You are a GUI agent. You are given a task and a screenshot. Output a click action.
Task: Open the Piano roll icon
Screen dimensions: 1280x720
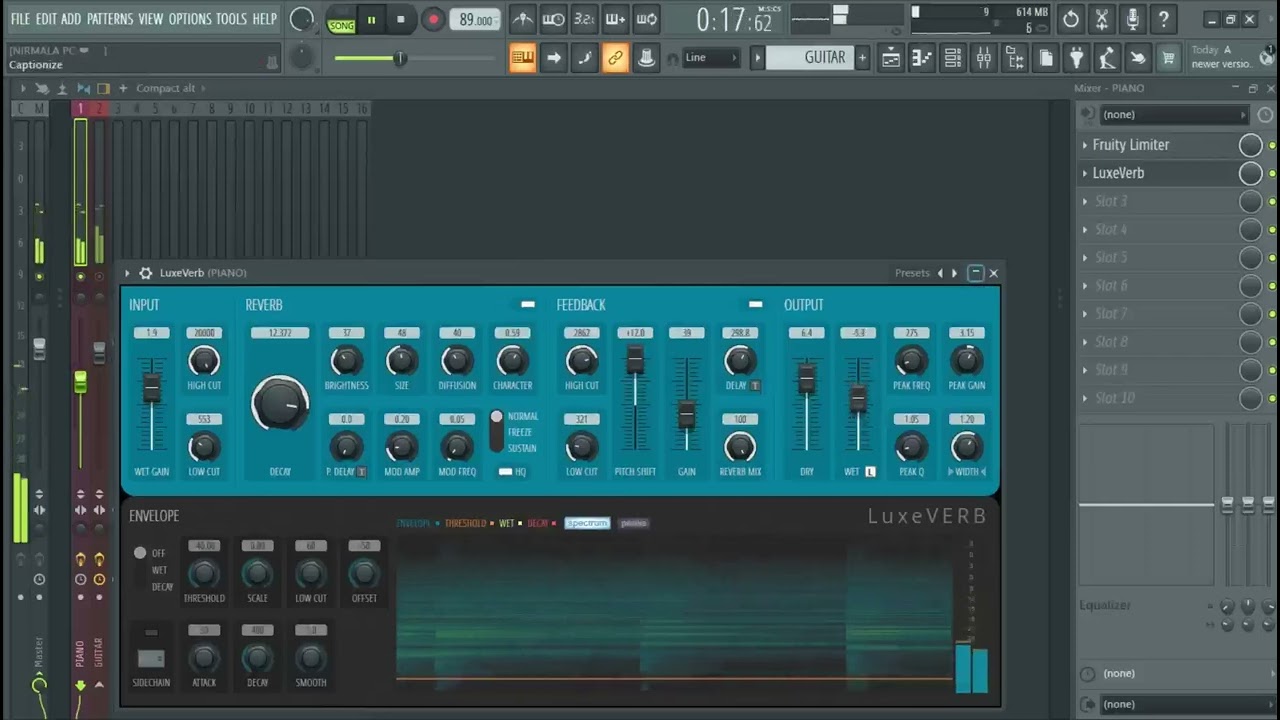point(922,58)
